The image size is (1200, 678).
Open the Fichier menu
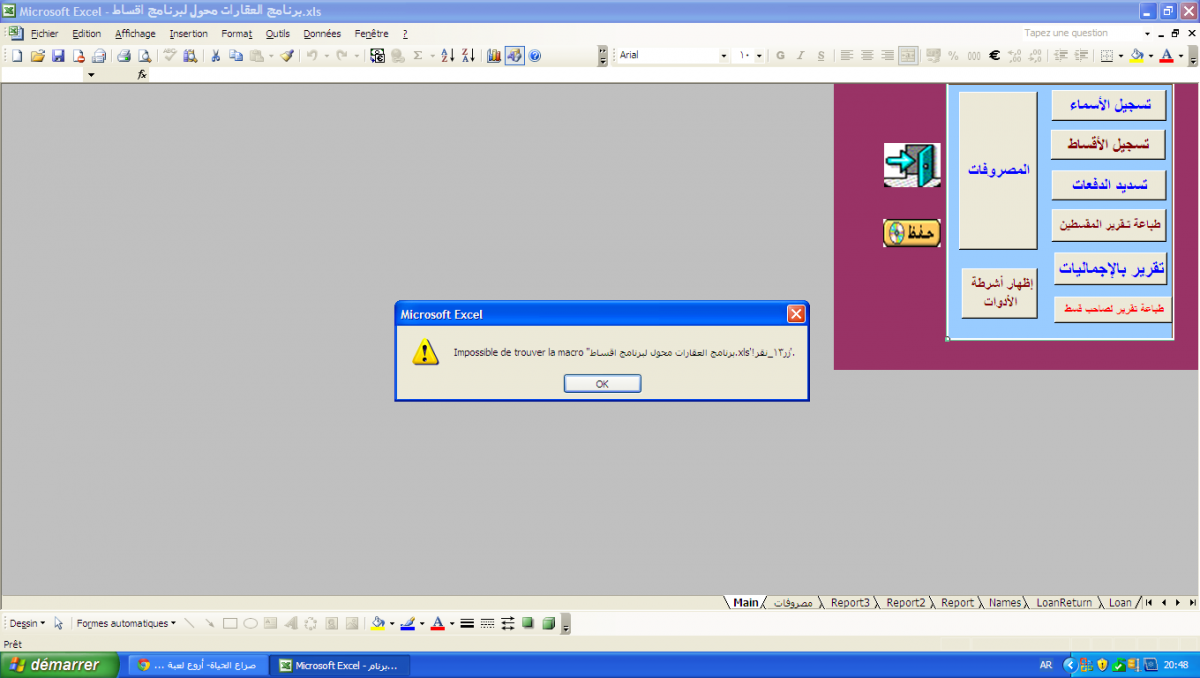tap(44, 33)
